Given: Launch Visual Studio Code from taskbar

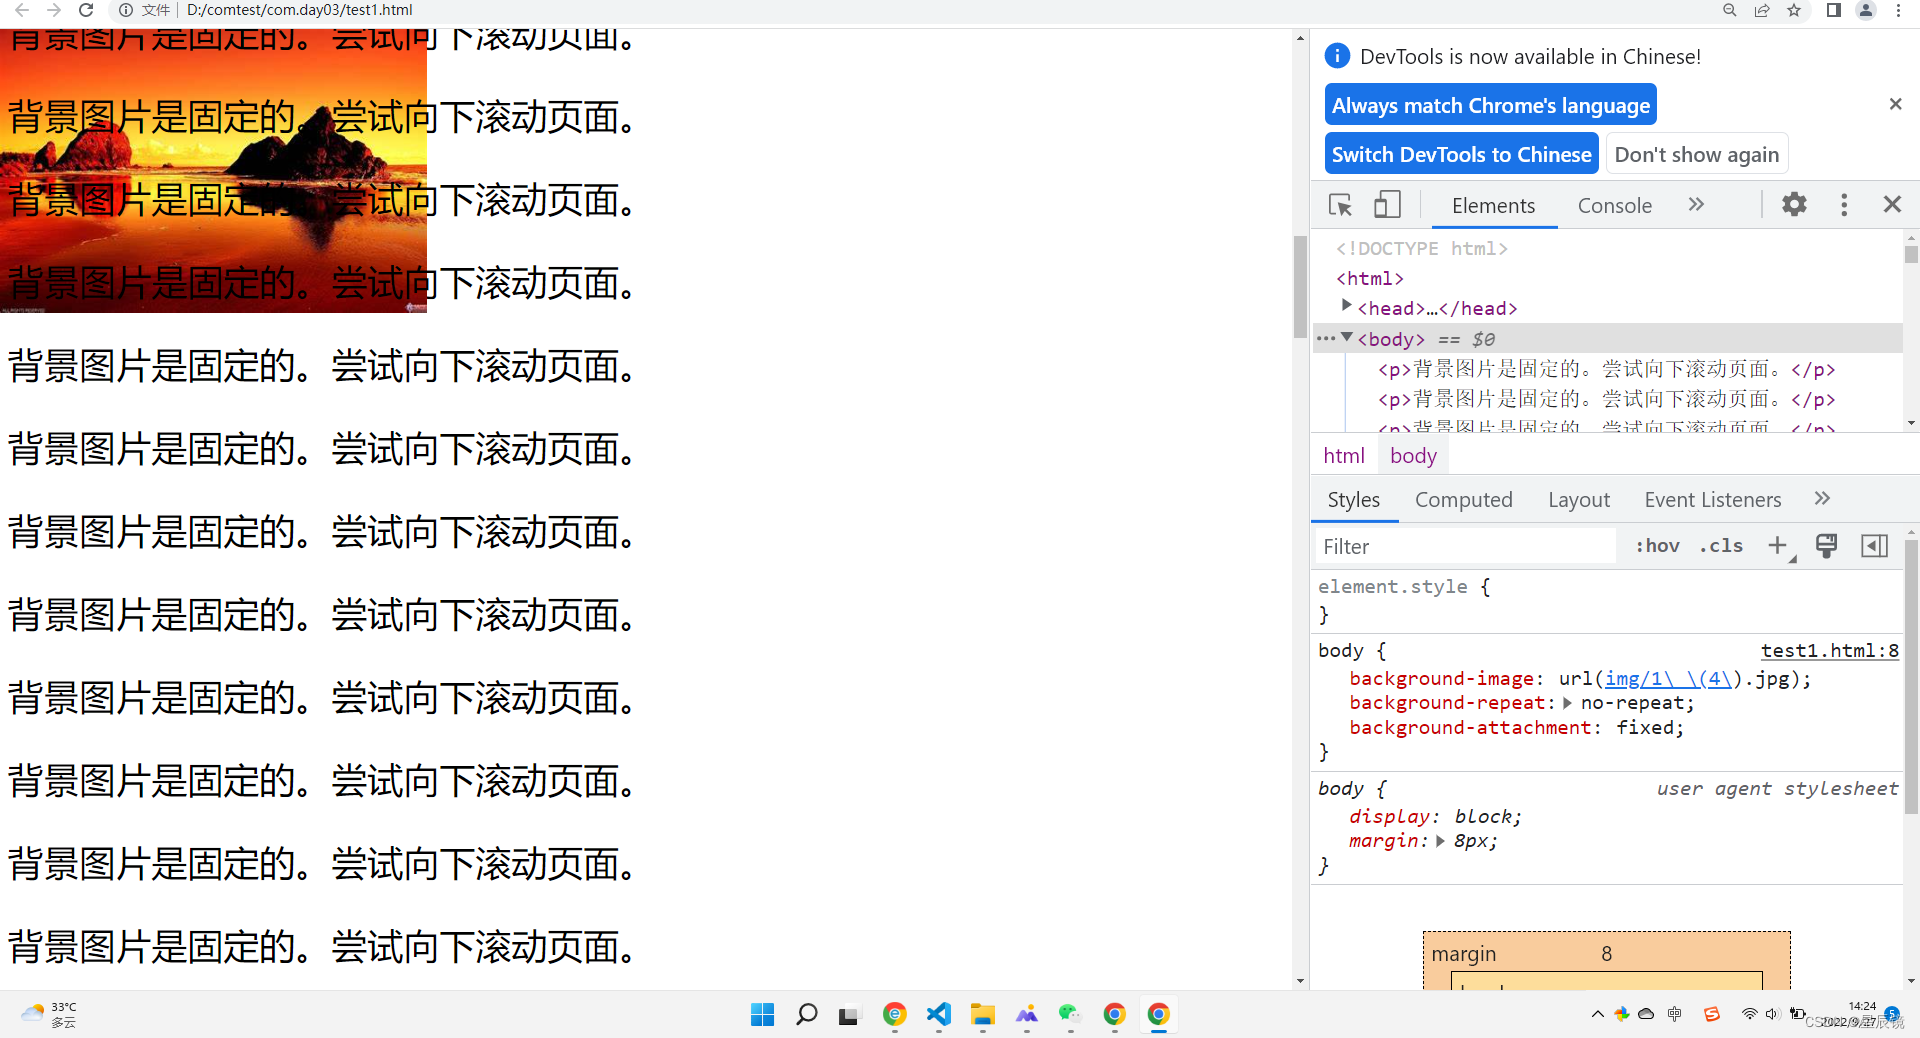Looking at the screenshot, I should (938, 1015).
